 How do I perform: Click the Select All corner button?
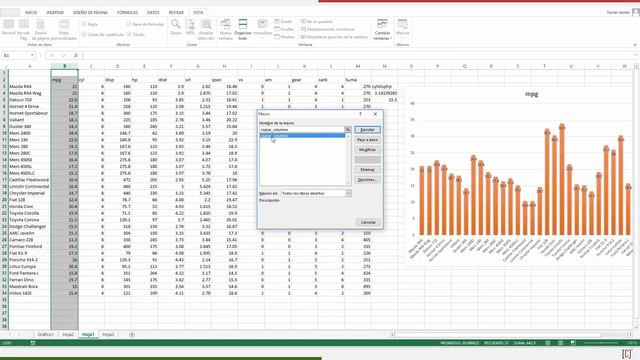pyautogui.click(x=4, y=66)
